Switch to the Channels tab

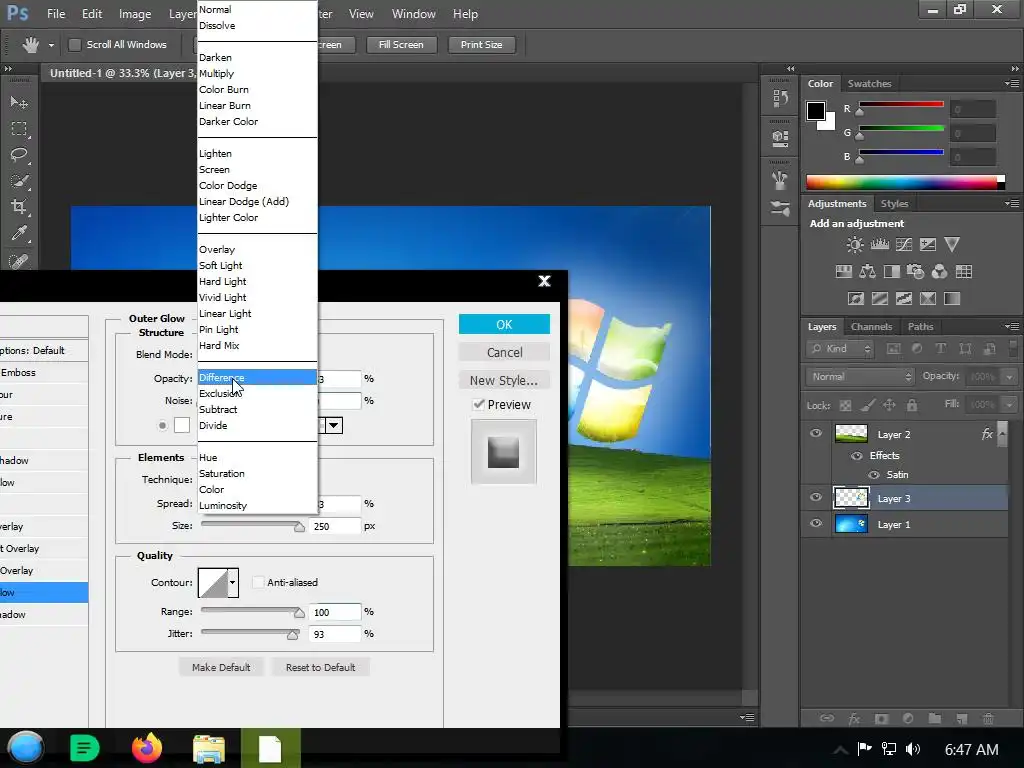871,327
